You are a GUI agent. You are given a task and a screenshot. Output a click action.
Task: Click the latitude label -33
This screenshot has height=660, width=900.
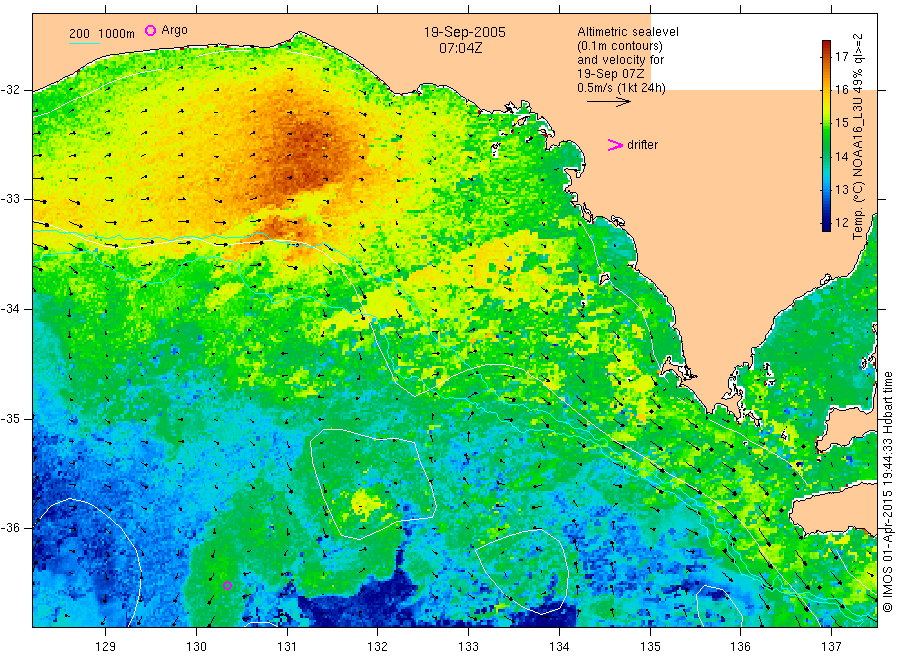10,199
